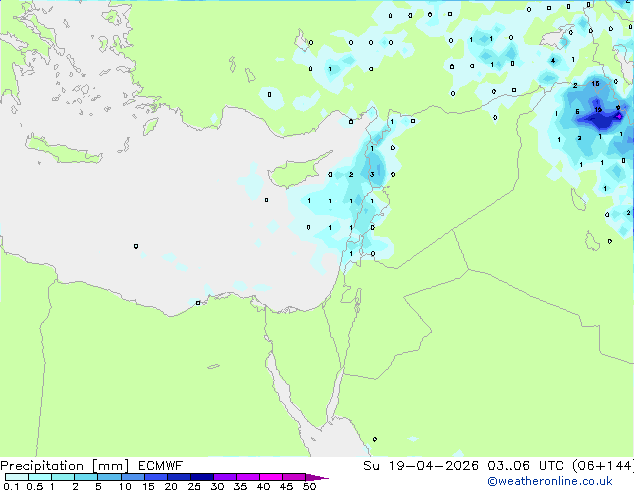Image resolution: width=634 pixels, height=490 pixels.
Task: Click the 'Precipitation' title word
Action: coord(42,466)
